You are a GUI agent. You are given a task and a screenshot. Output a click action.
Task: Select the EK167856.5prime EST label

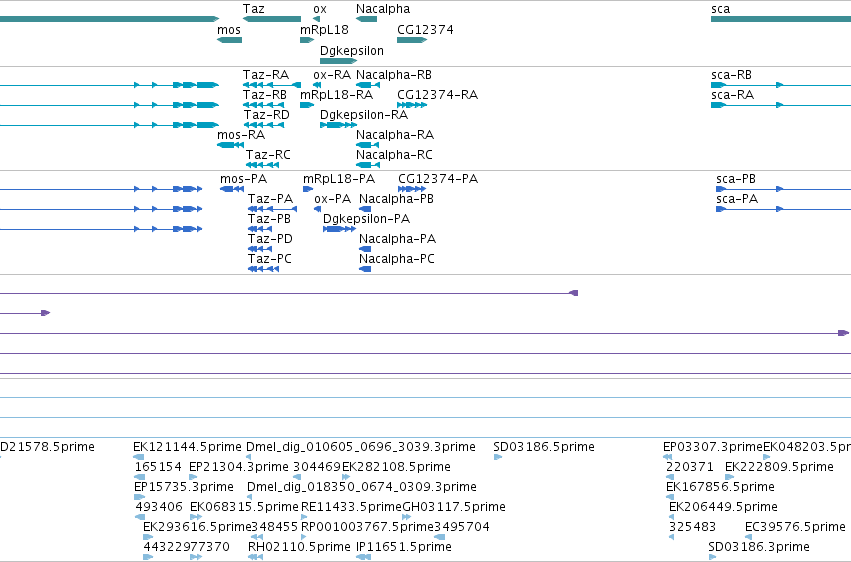click(720, 487)
